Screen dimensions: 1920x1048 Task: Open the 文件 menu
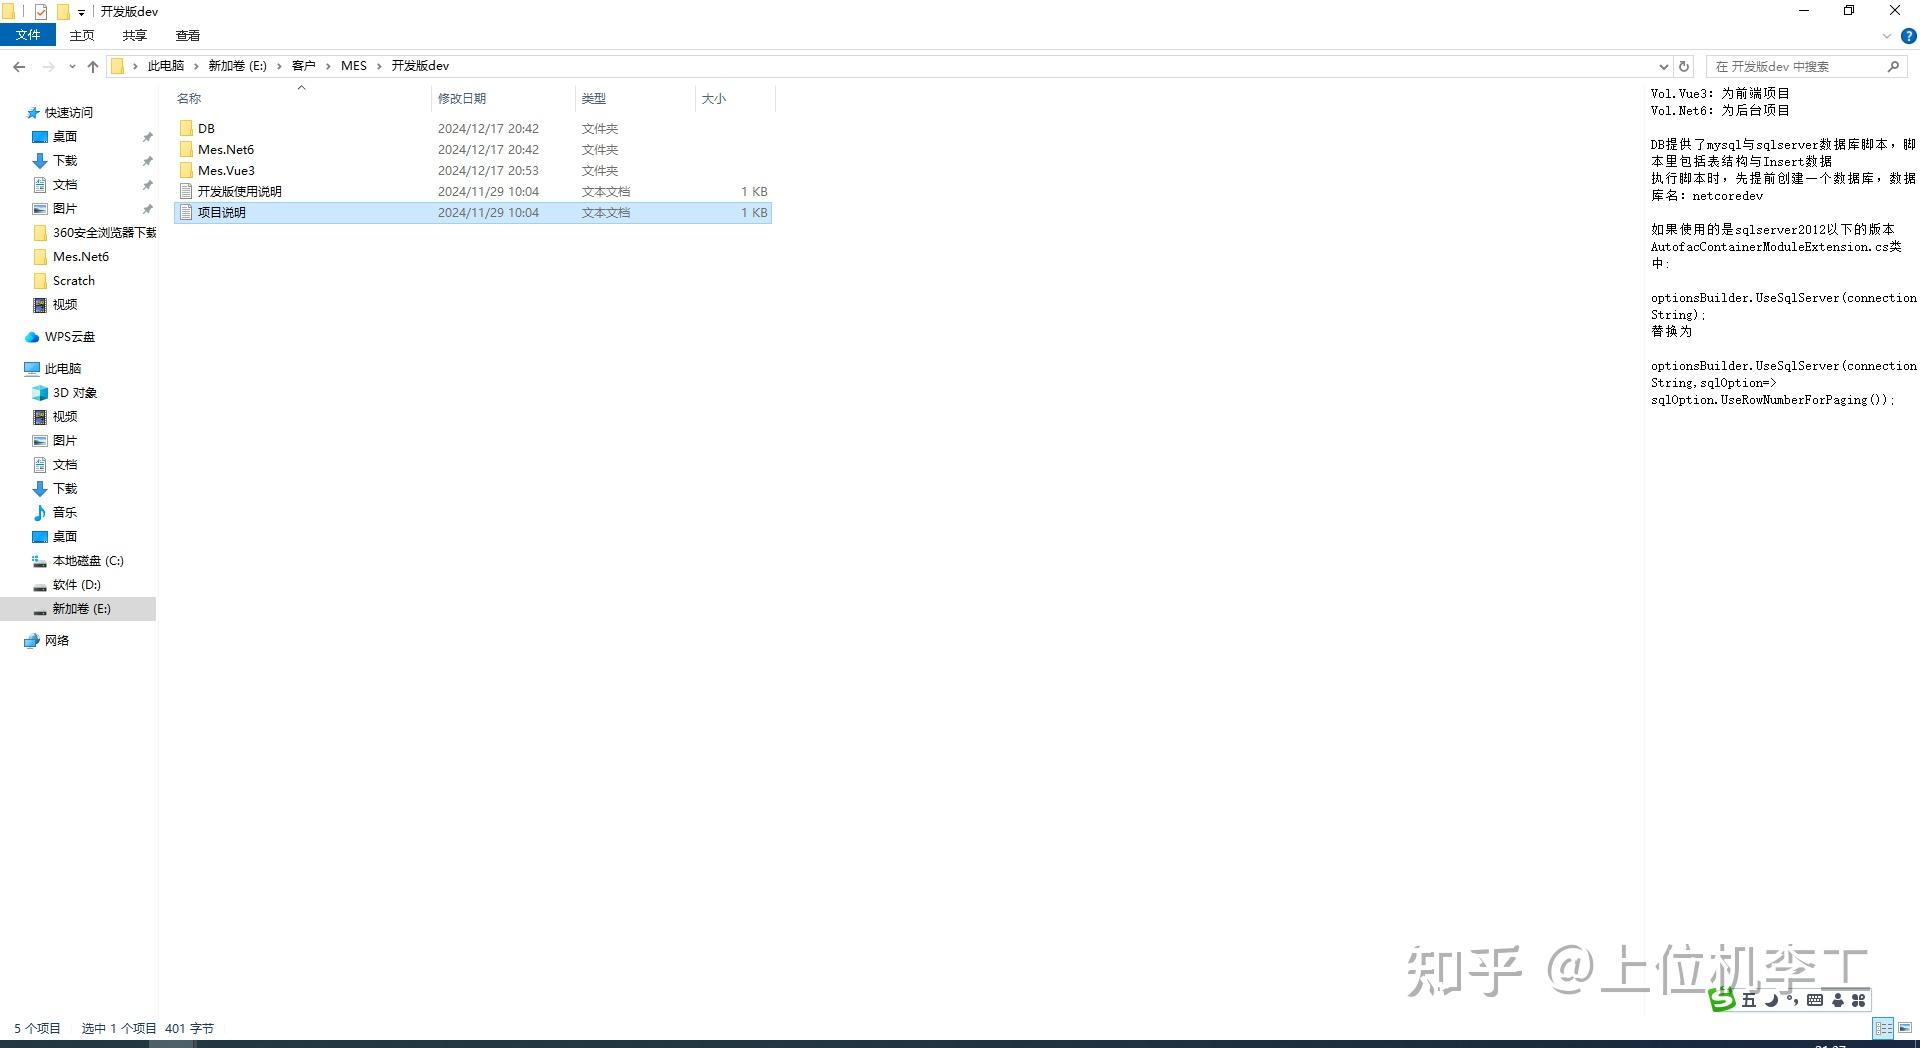coord(28,35)
